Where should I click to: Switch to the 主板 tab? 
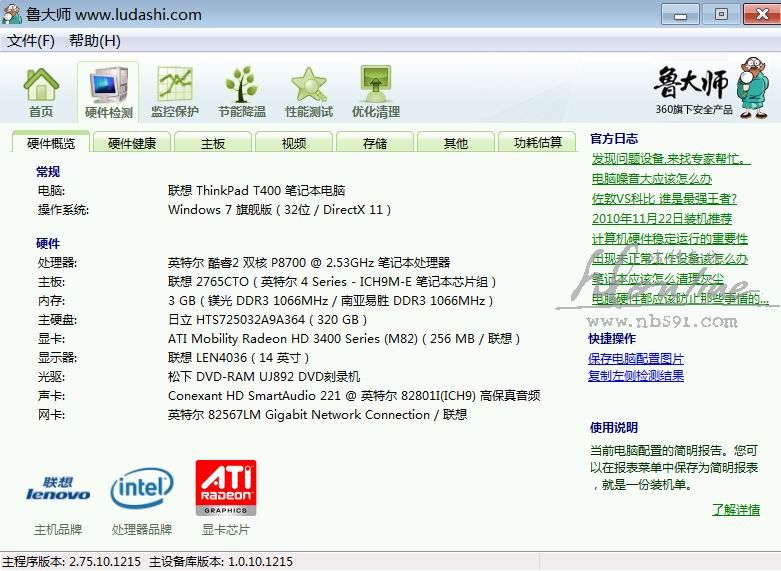click(213, 143)
